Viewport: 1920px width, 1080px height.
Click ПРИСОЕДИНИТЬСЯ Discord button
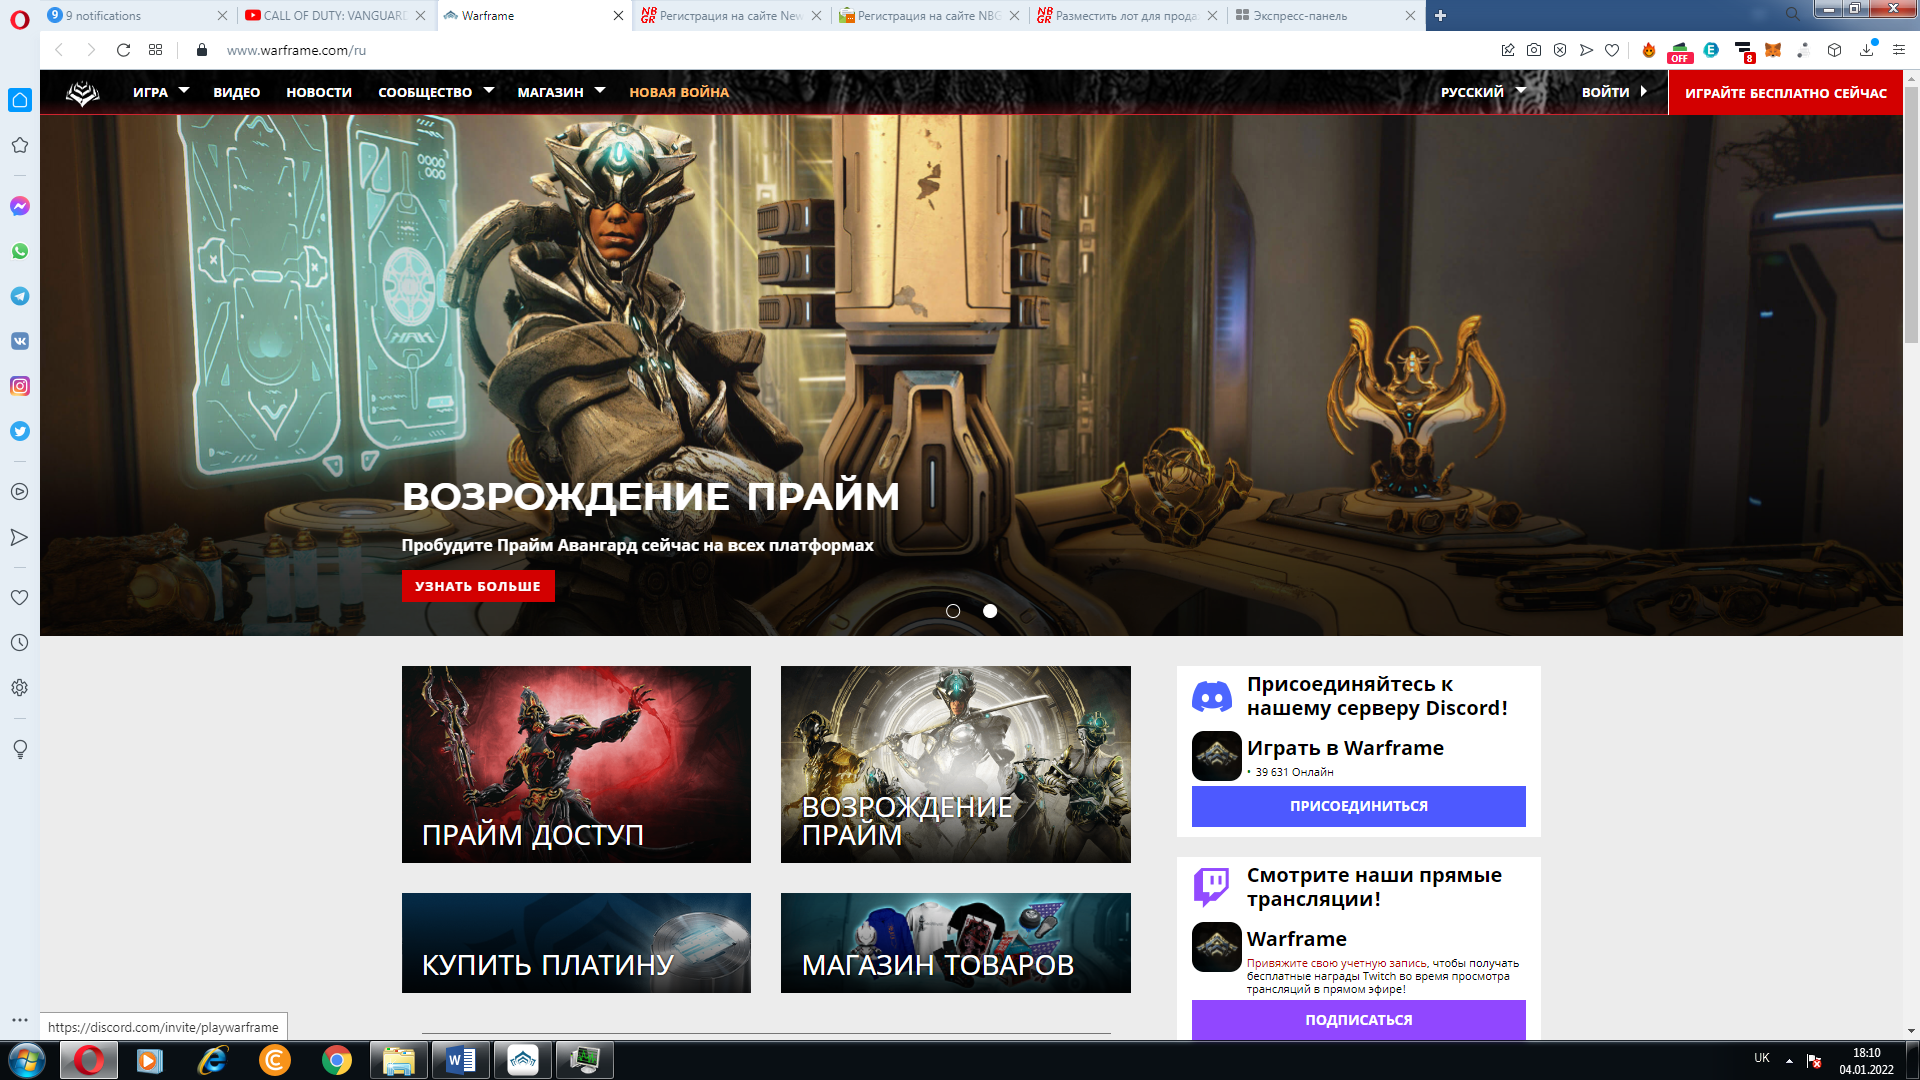click(x=1358, y=806)
